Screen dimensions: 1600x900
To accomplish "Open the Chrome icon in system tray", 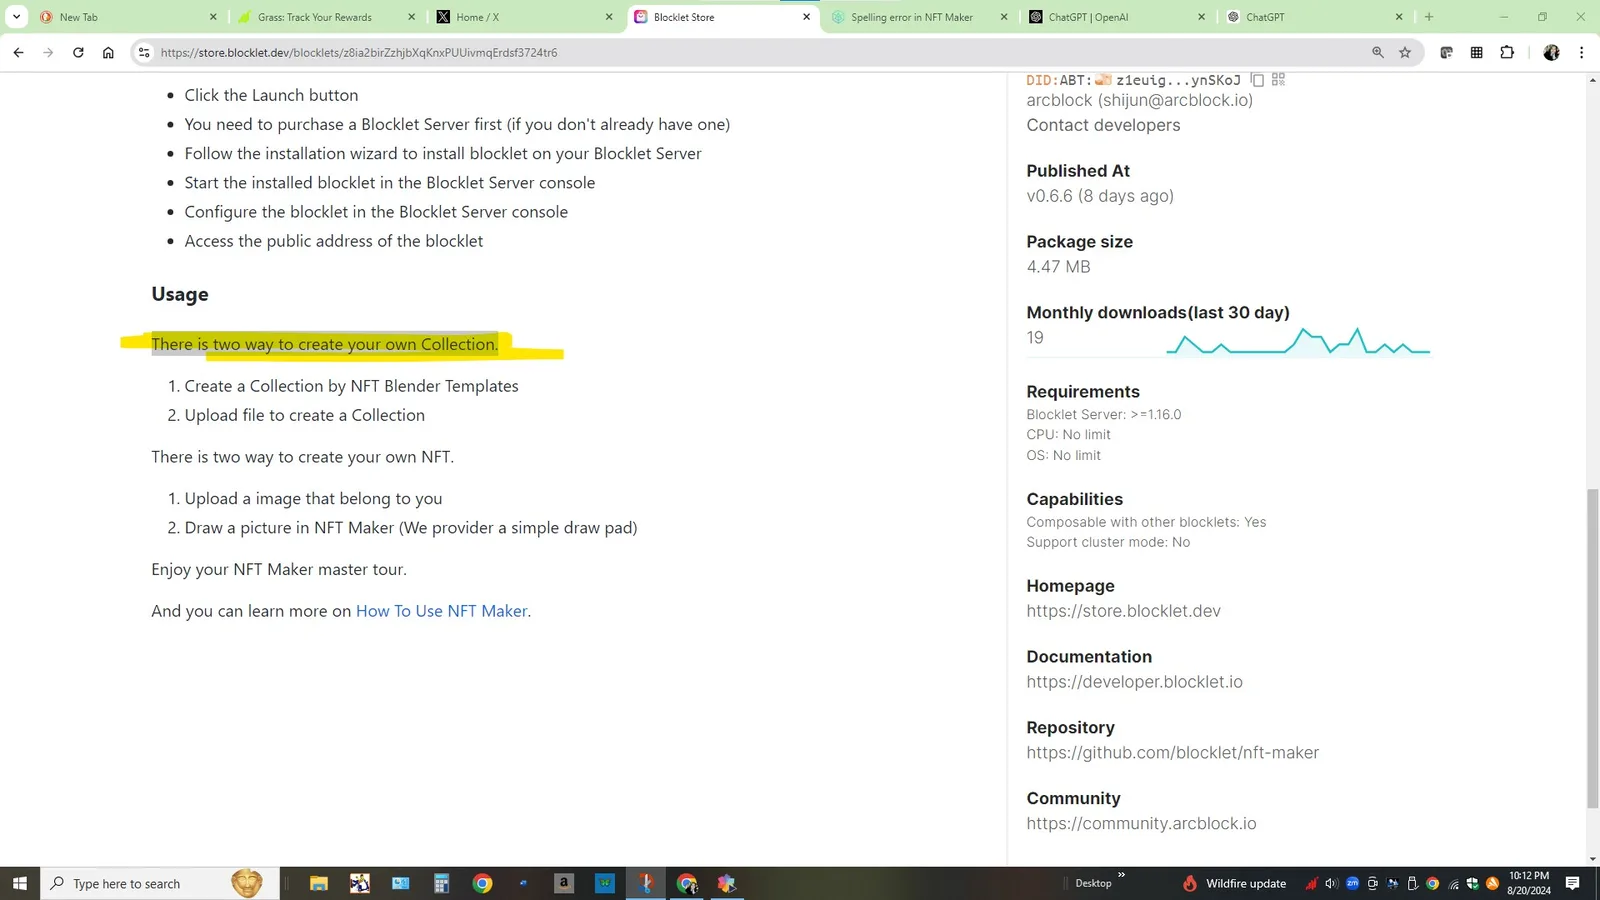I will tap(1432, 883).
